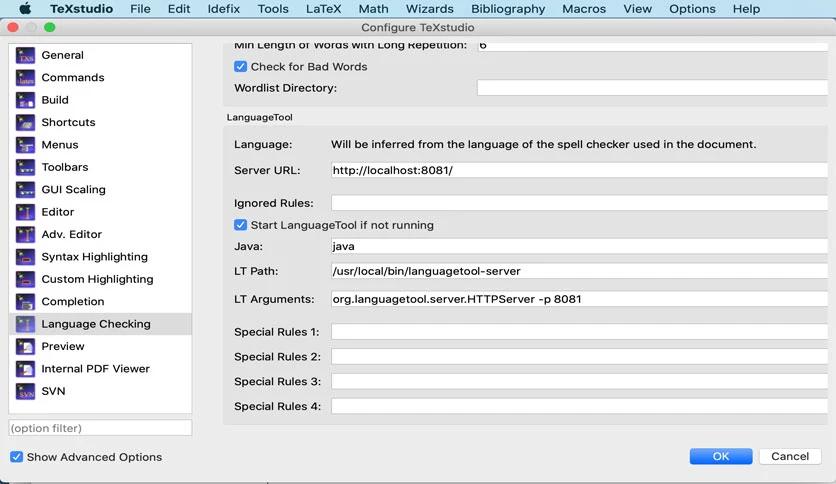Image resolution: width=836 pixels, height=484 pixels.
Task: Open the Edit menu
Action: pos(179,9)
